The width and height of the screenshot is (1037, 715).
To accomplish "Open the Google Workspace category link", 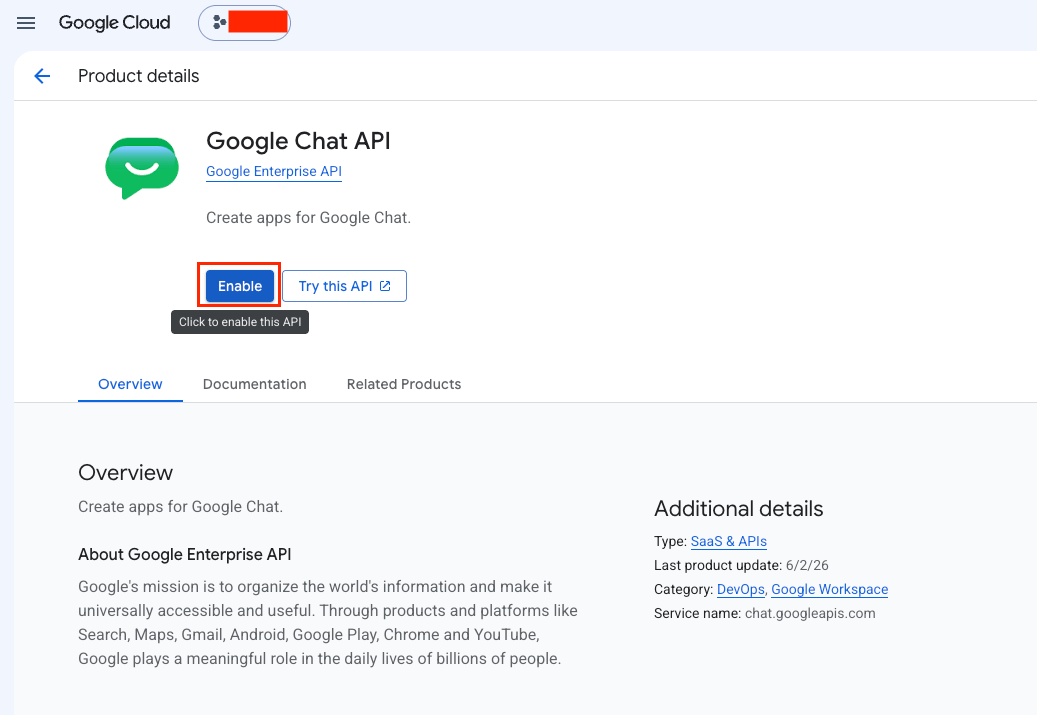I will tap(829, 589).
